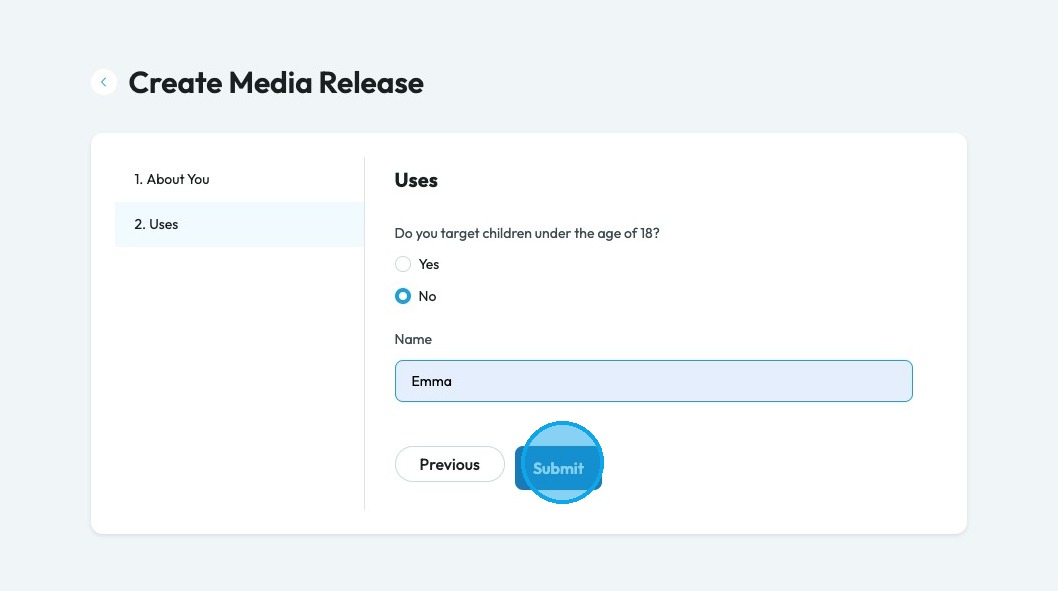Screen dimensions: 1058x591
Task: Select the "Yes" radio button circle
Action: point(403,264)
